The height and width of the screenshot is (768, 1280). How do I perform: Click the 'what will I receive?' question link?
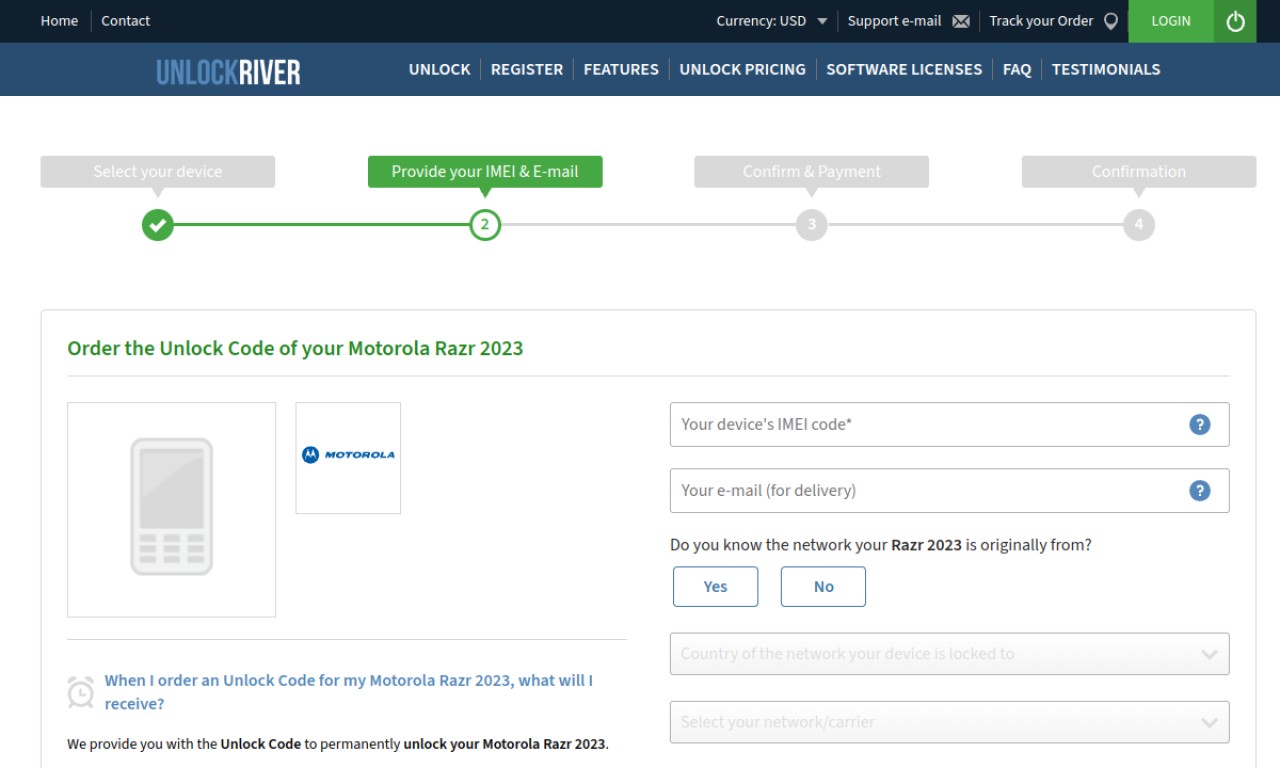pyautogui.click(x=349, y=692)
